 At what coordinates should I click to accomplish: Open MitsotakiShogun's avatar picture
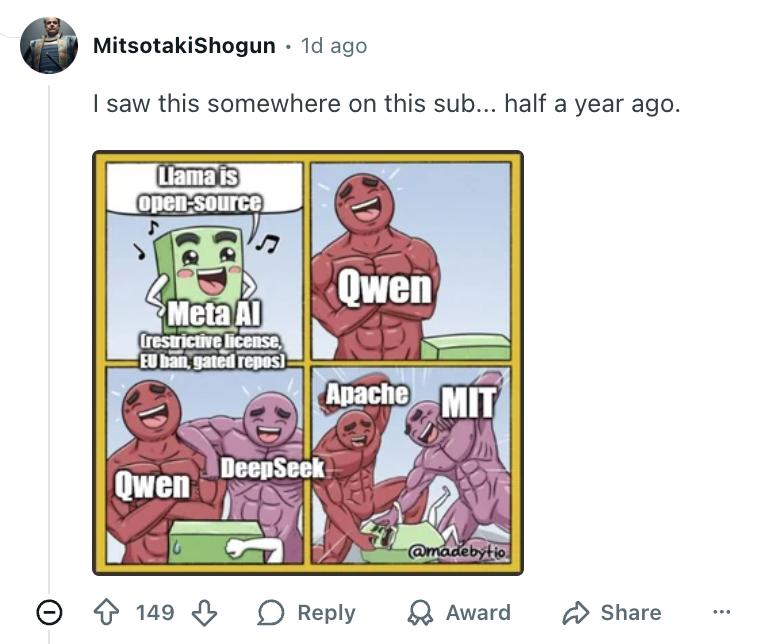pyautogui.click(x=48, y=46)
